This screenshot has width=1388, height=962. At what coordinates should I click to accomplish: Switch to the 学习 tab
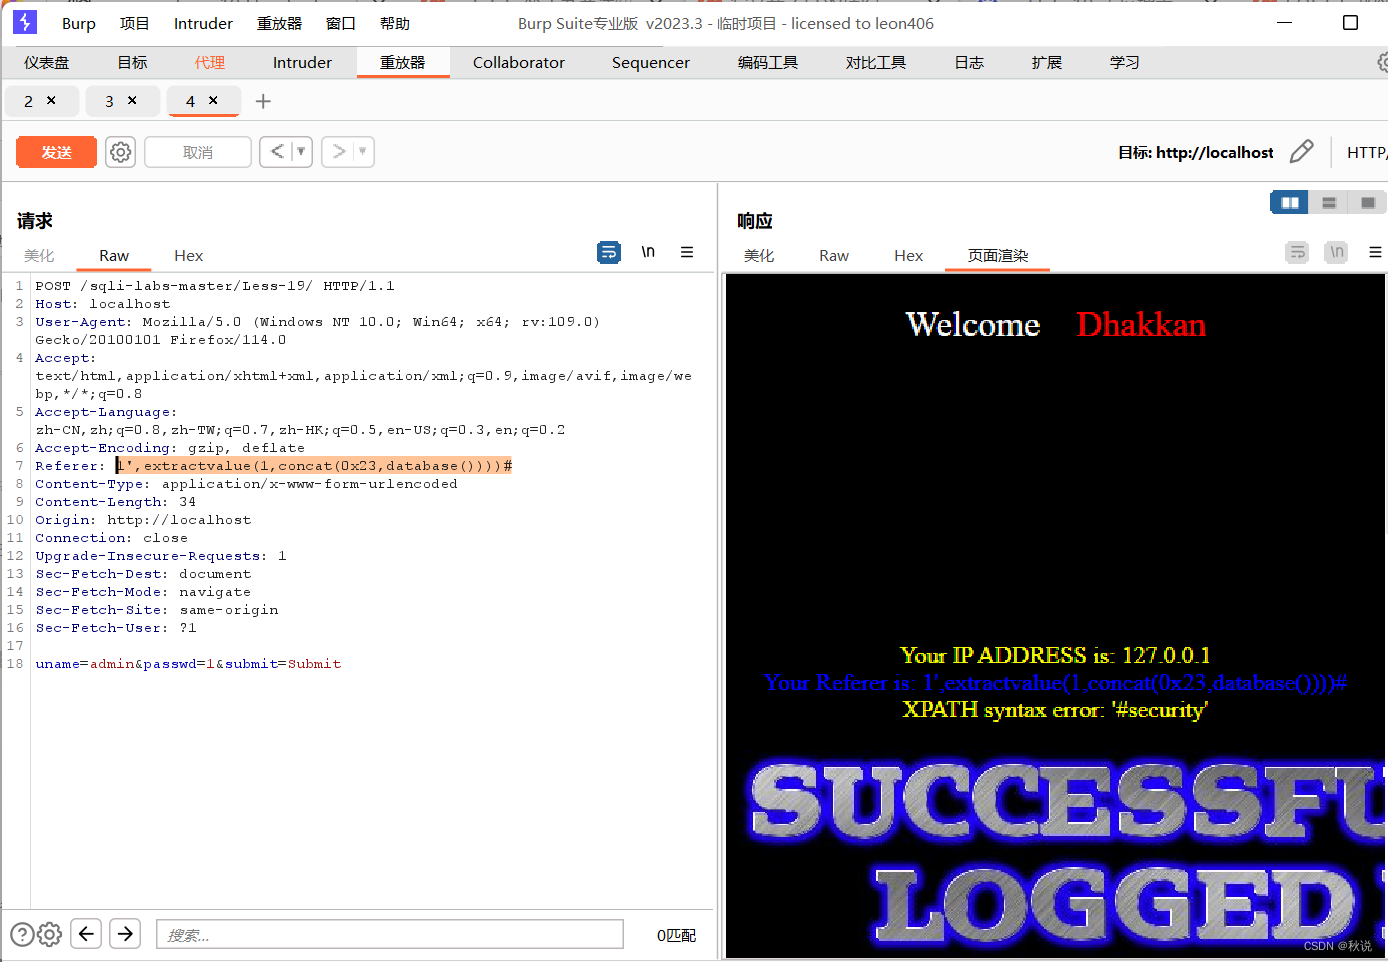point(1125,62)
